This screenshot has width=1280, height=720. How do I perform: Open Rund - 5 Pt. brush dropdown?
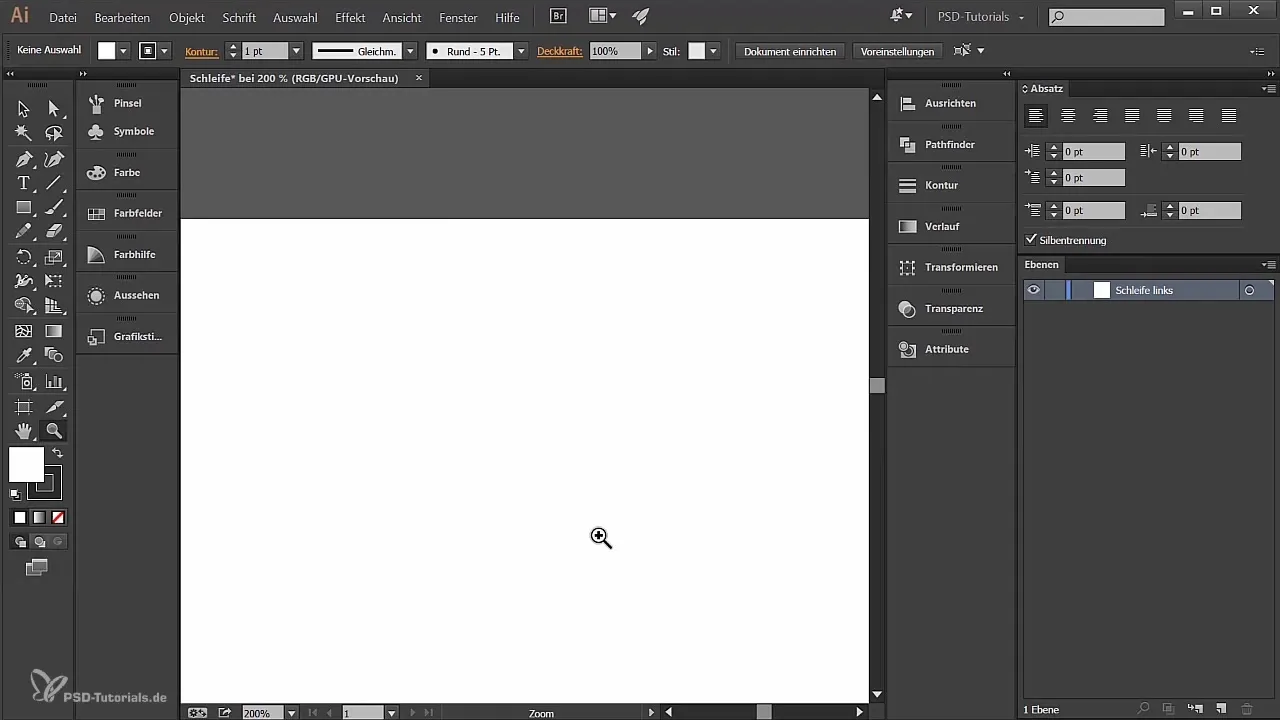point(520,51)
